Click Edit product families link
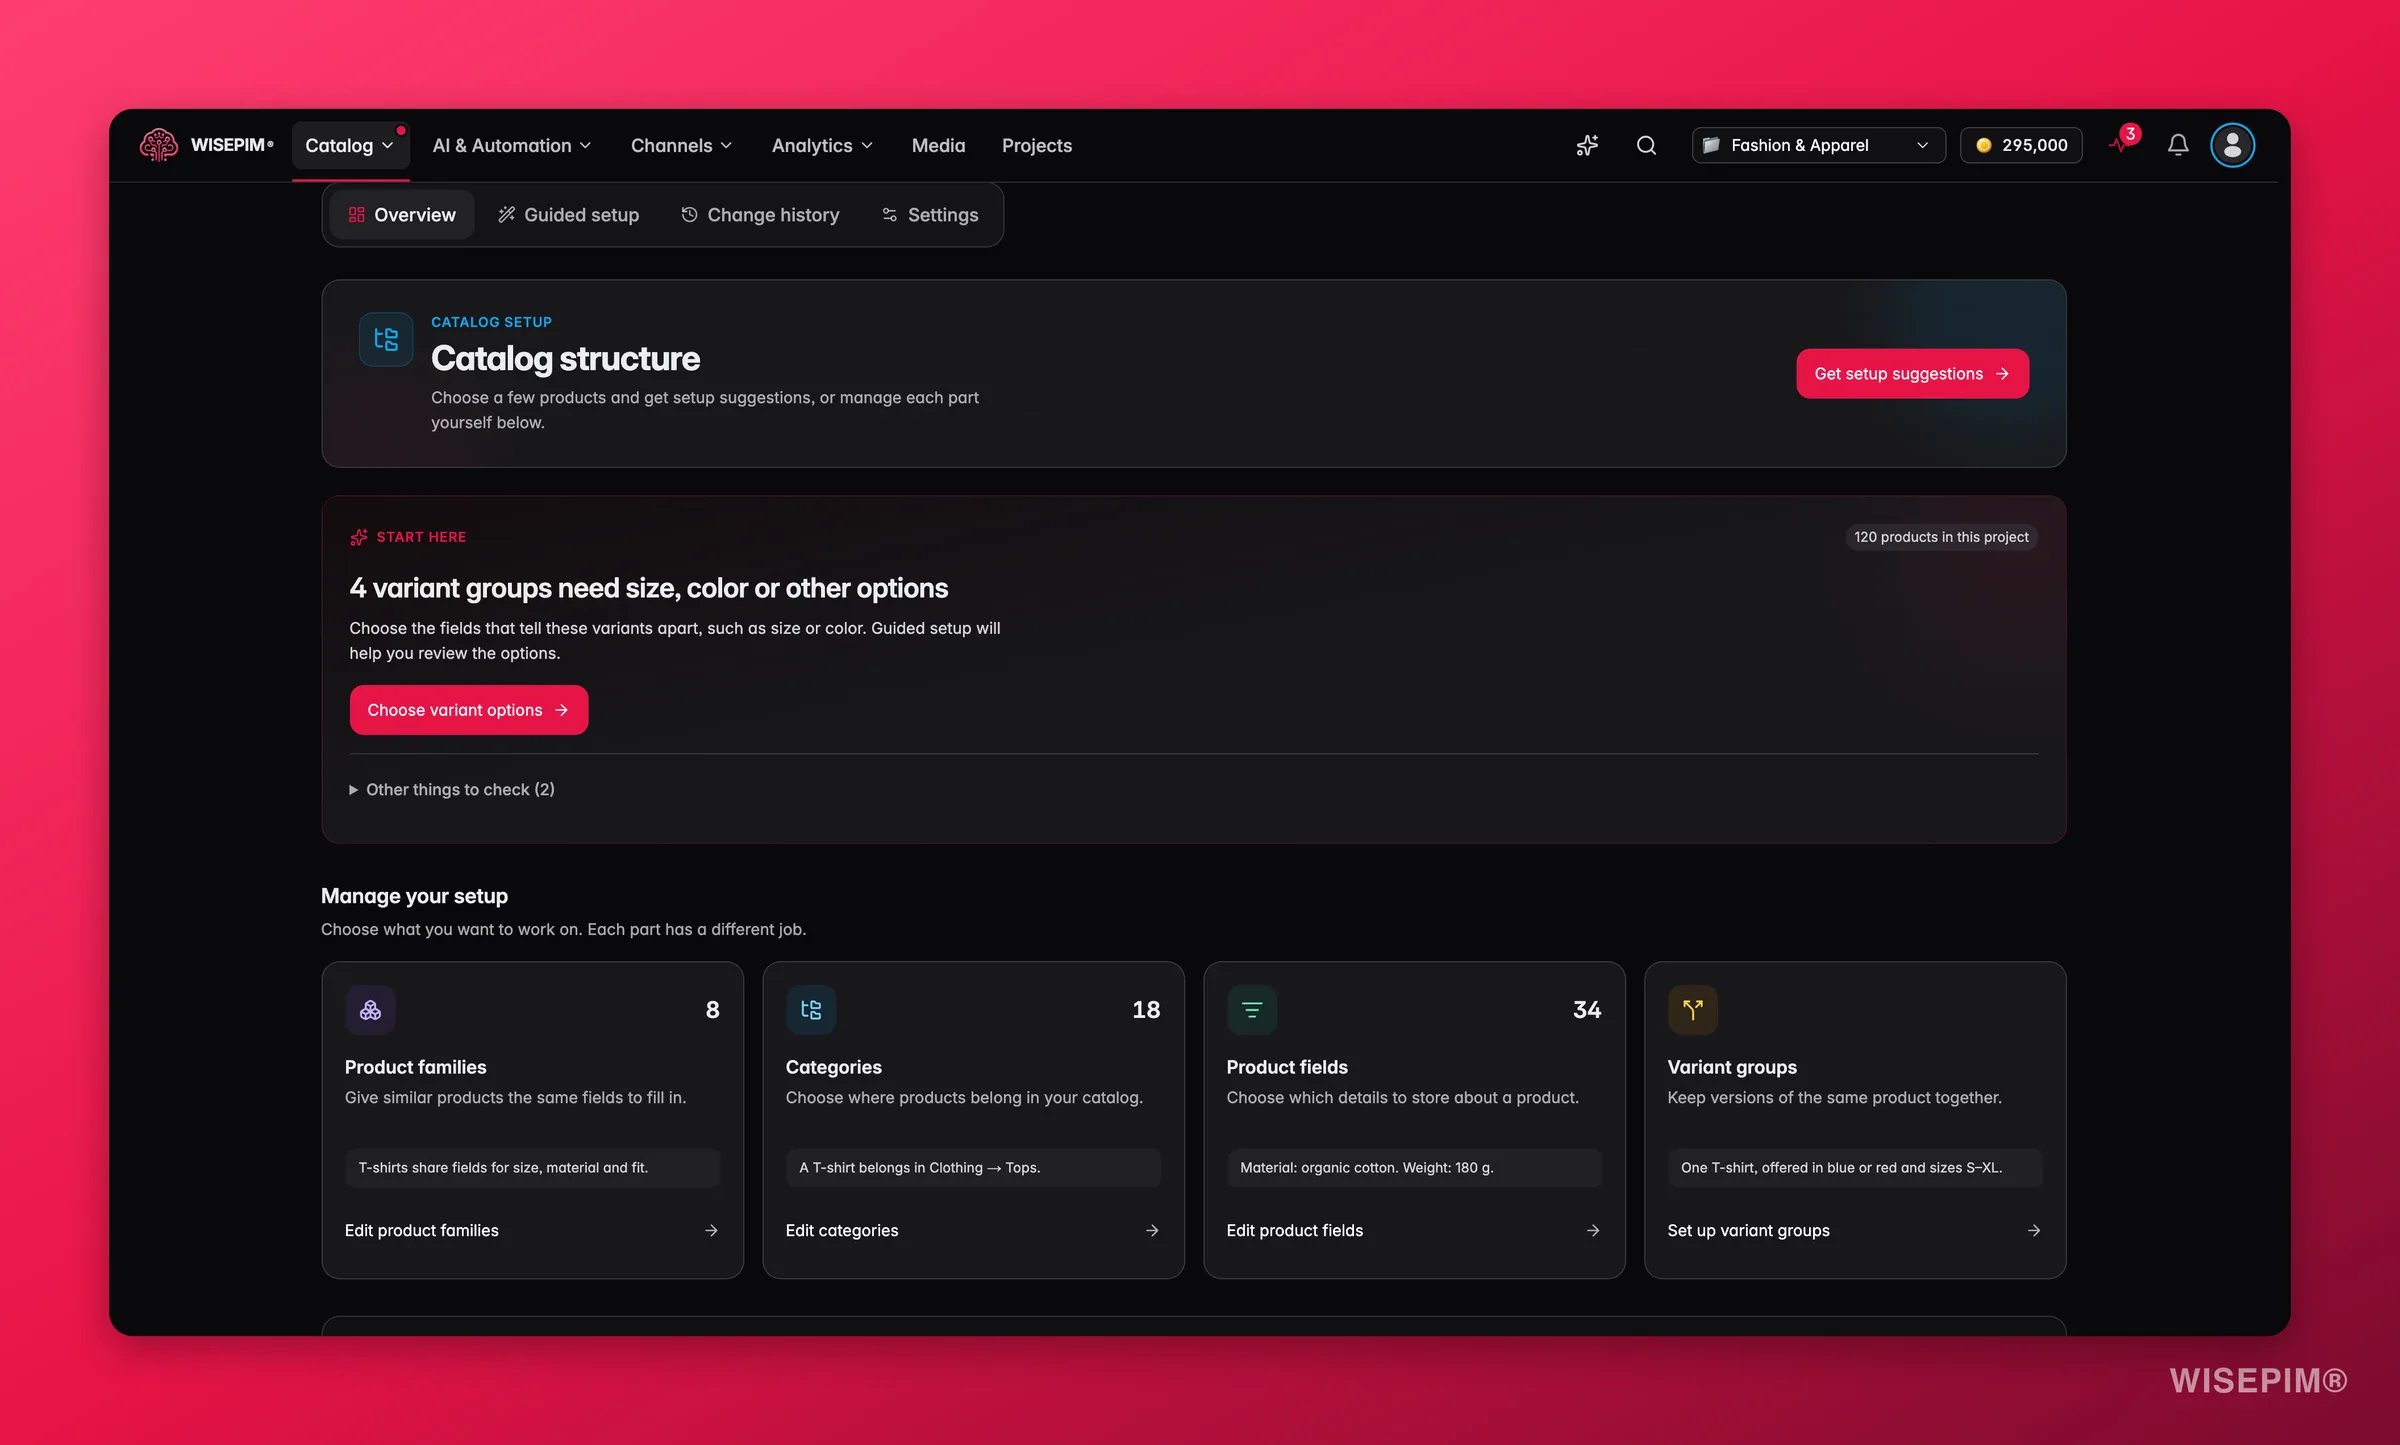2400x1445 pixels. tap(422, 1230)
